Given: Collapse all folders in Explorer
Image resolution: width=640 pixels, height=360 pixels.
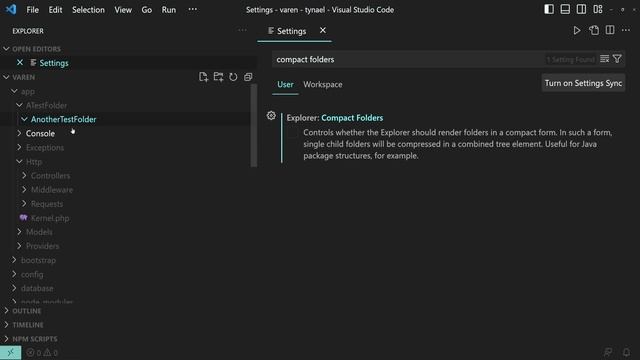Looking at the screenshot, I should point(248,77).
